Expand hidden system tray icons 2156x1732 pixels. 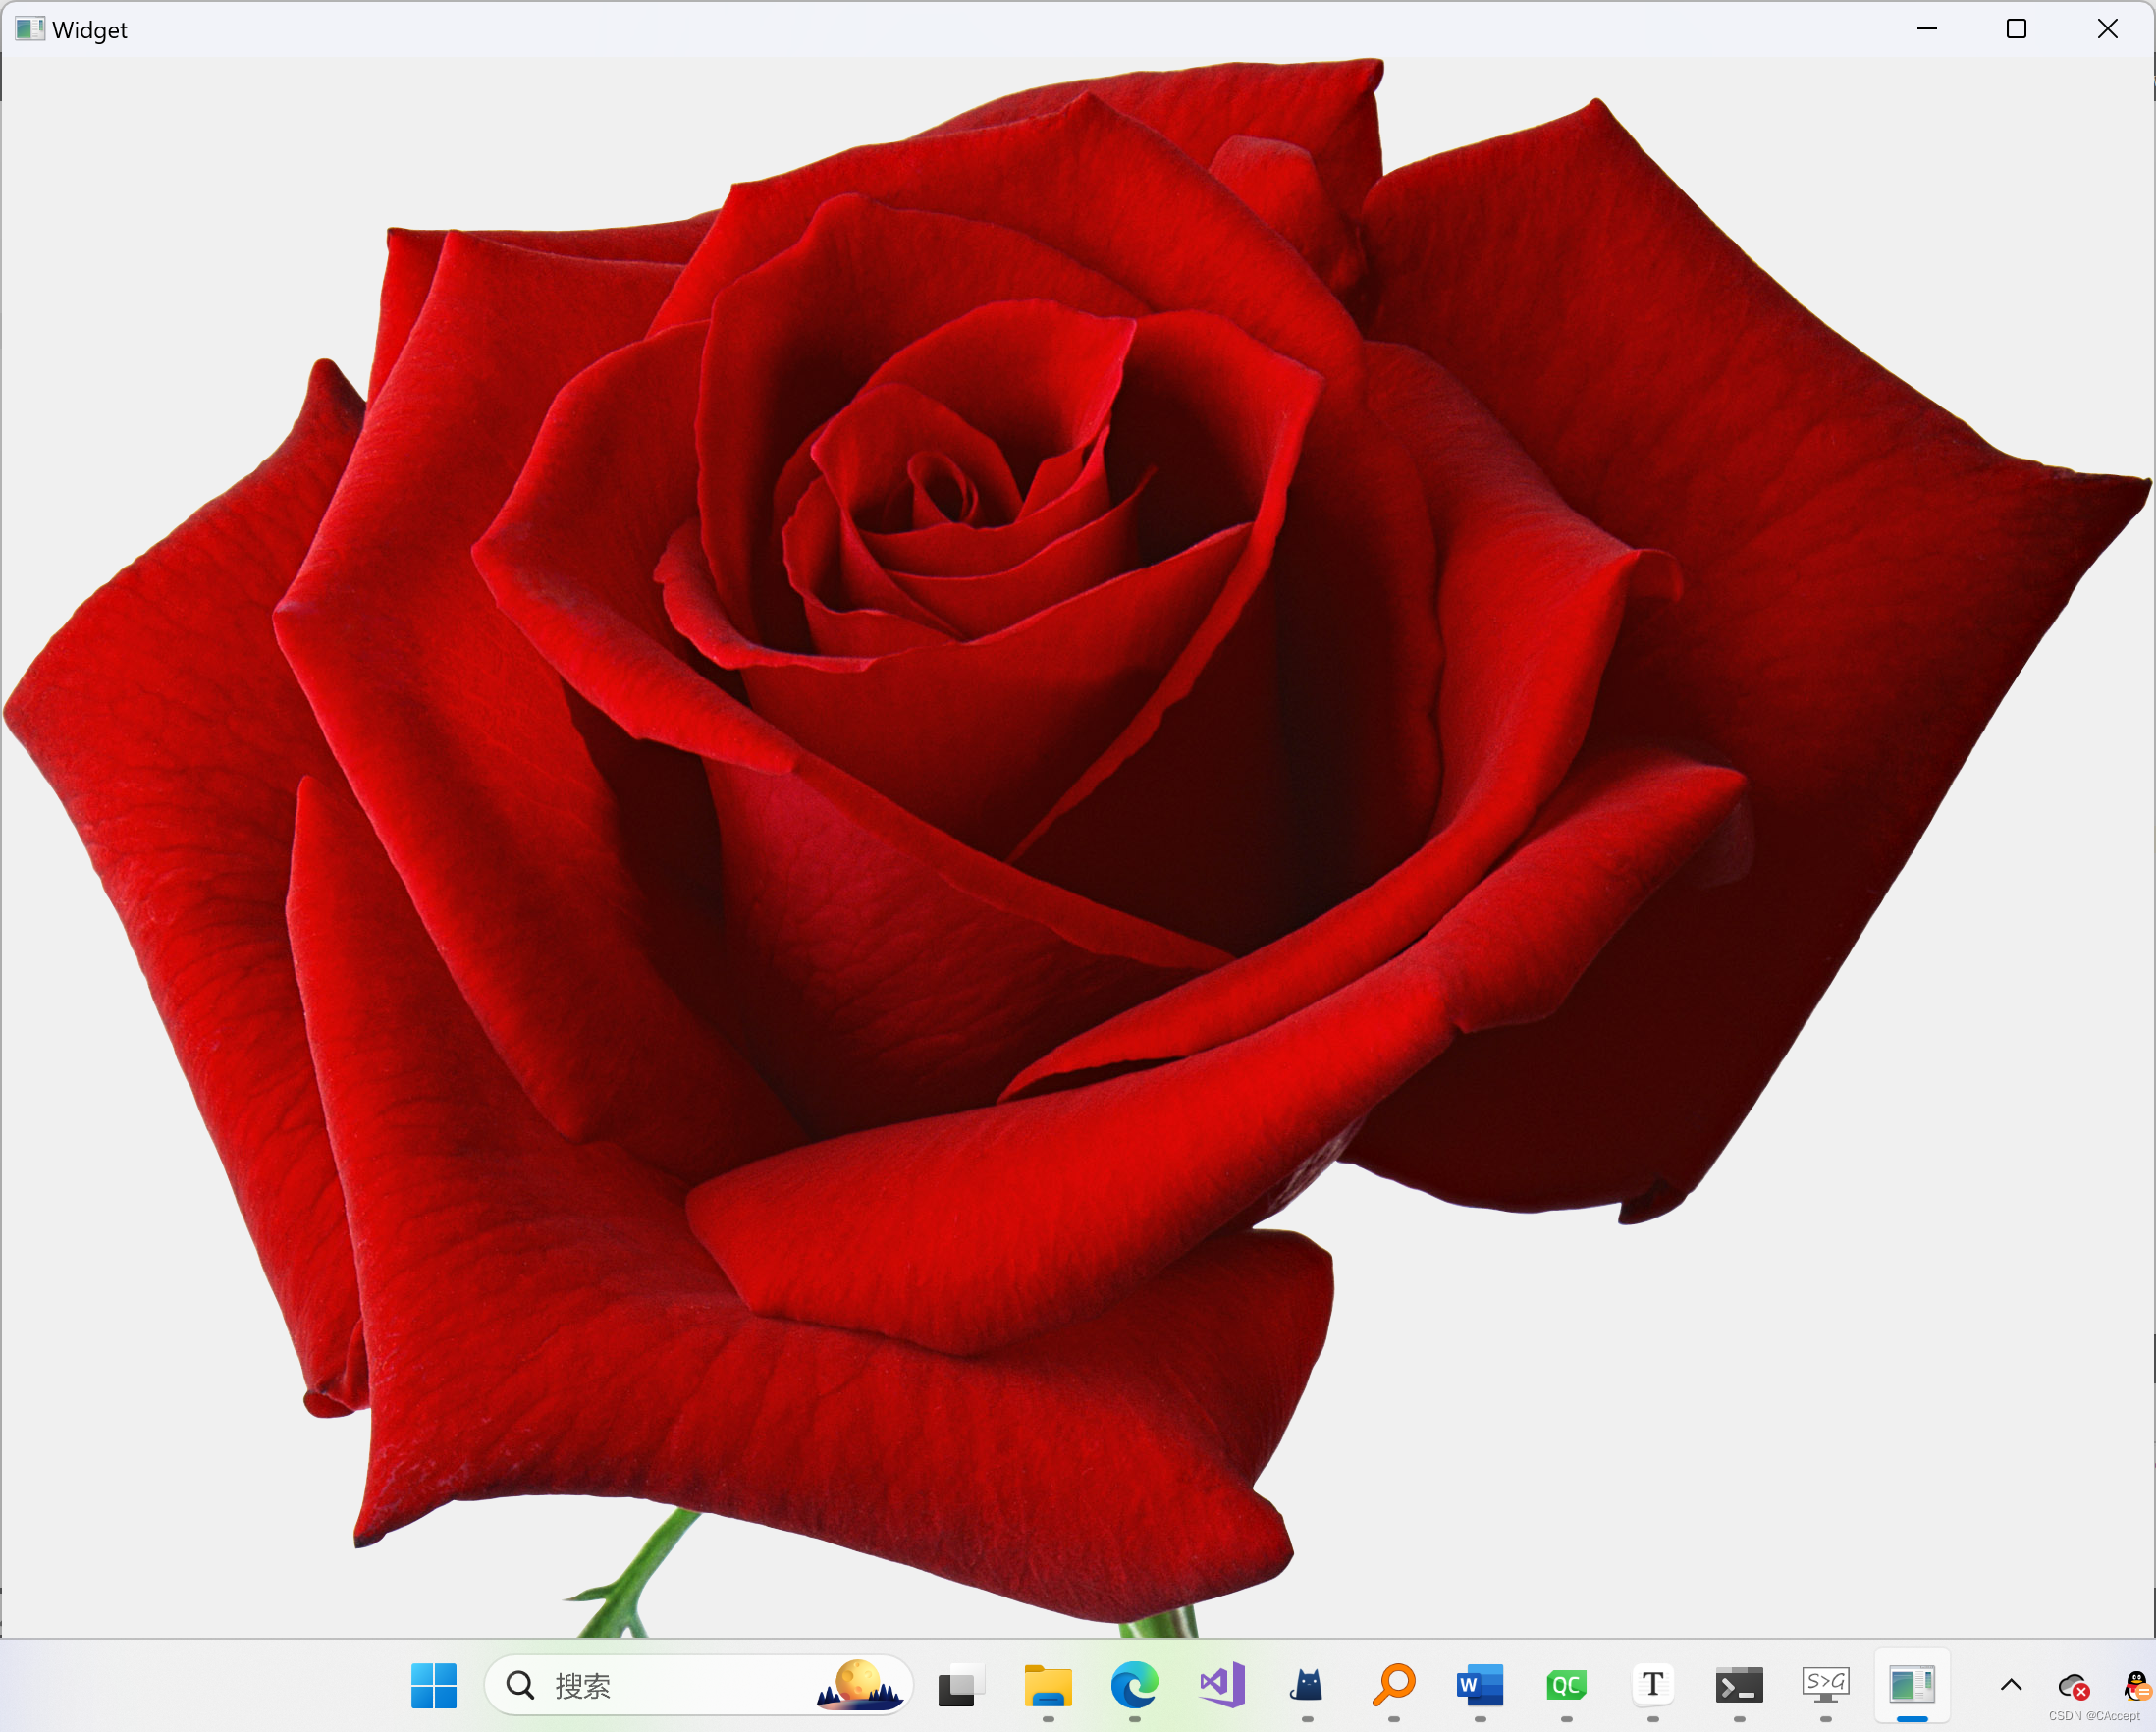coord(2011,1686)
